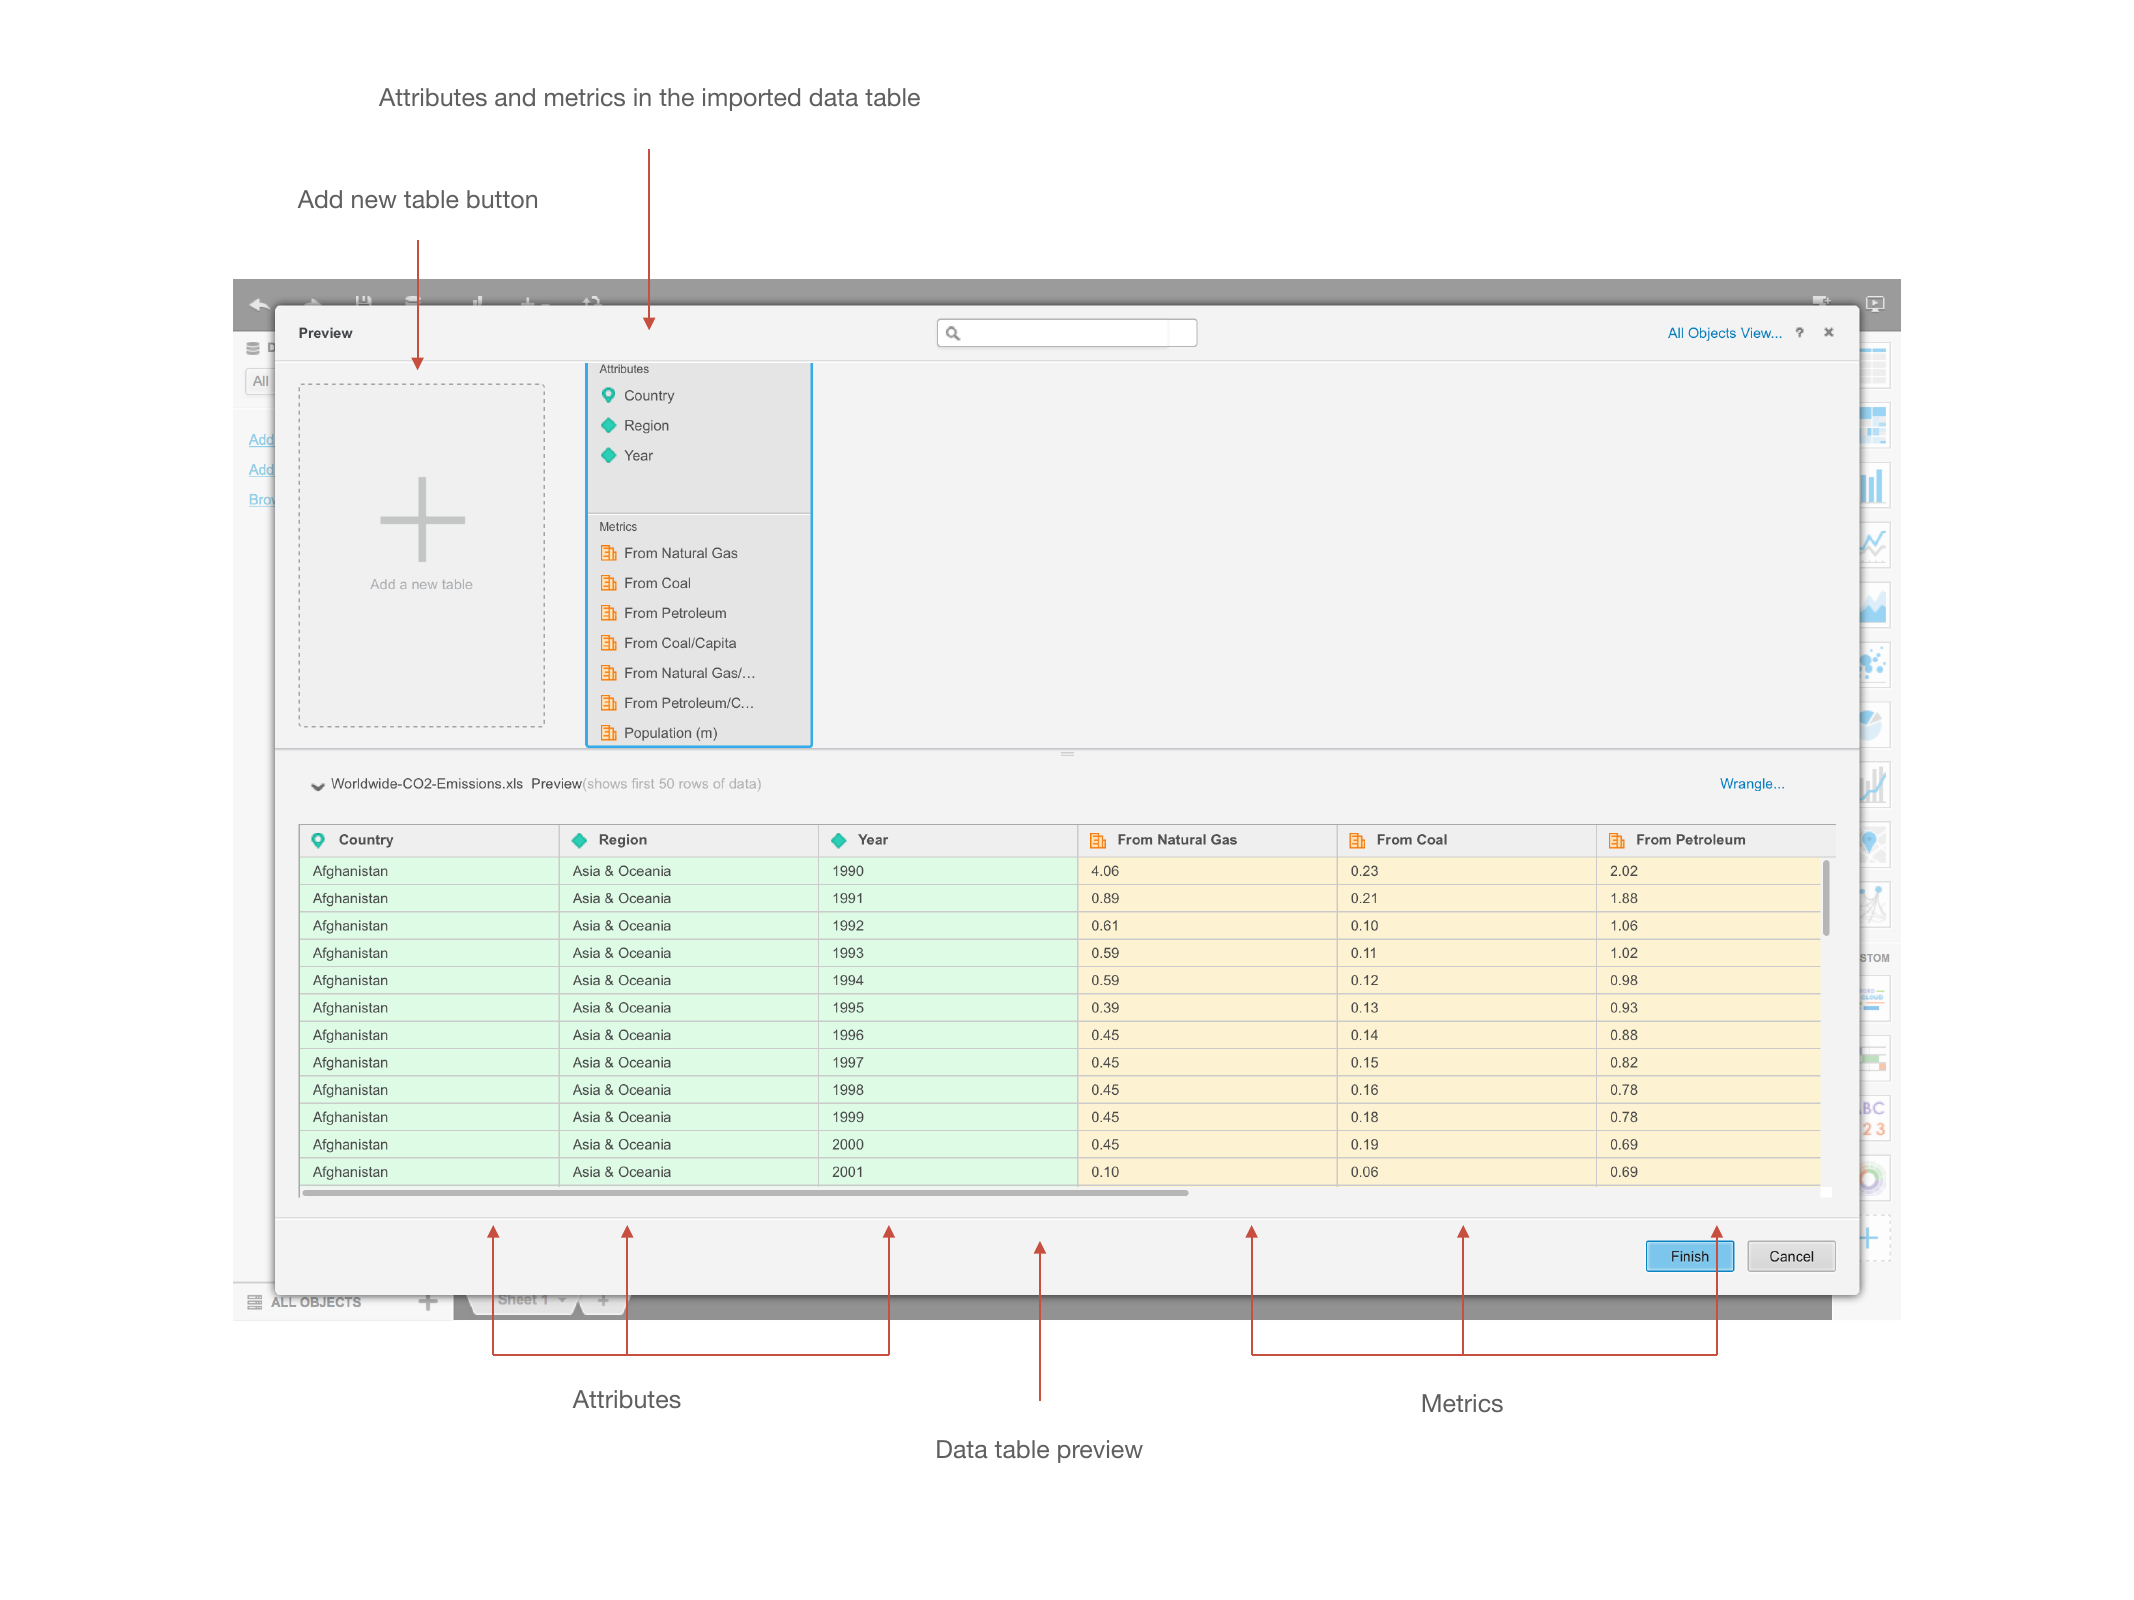Open the Wrangle link
Screen dimensions: 2134x1600
coord(1752,784)
